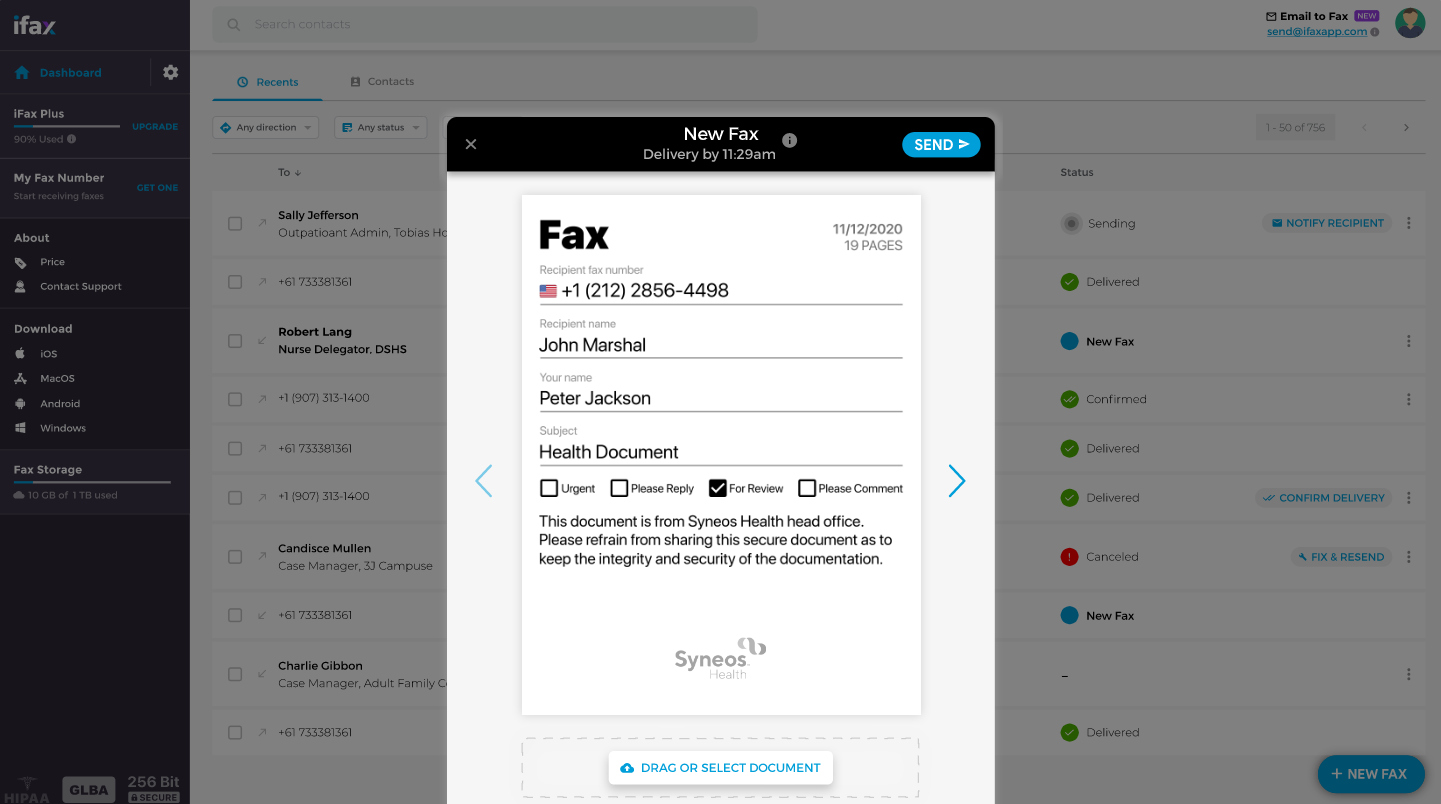Open the Any status filter dropdown
The image size is (1441, 804).
[380, 128]
